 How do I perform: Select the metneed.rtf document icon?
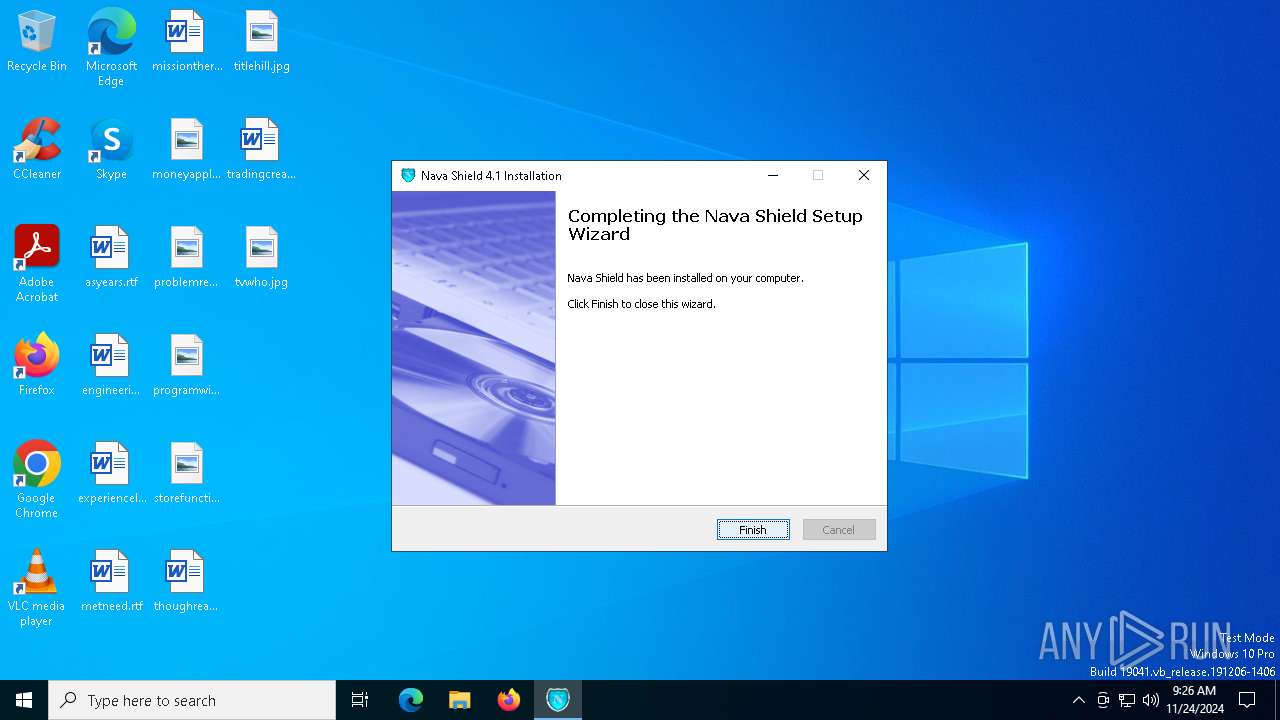pyautogui.click(x=111, y=582)
